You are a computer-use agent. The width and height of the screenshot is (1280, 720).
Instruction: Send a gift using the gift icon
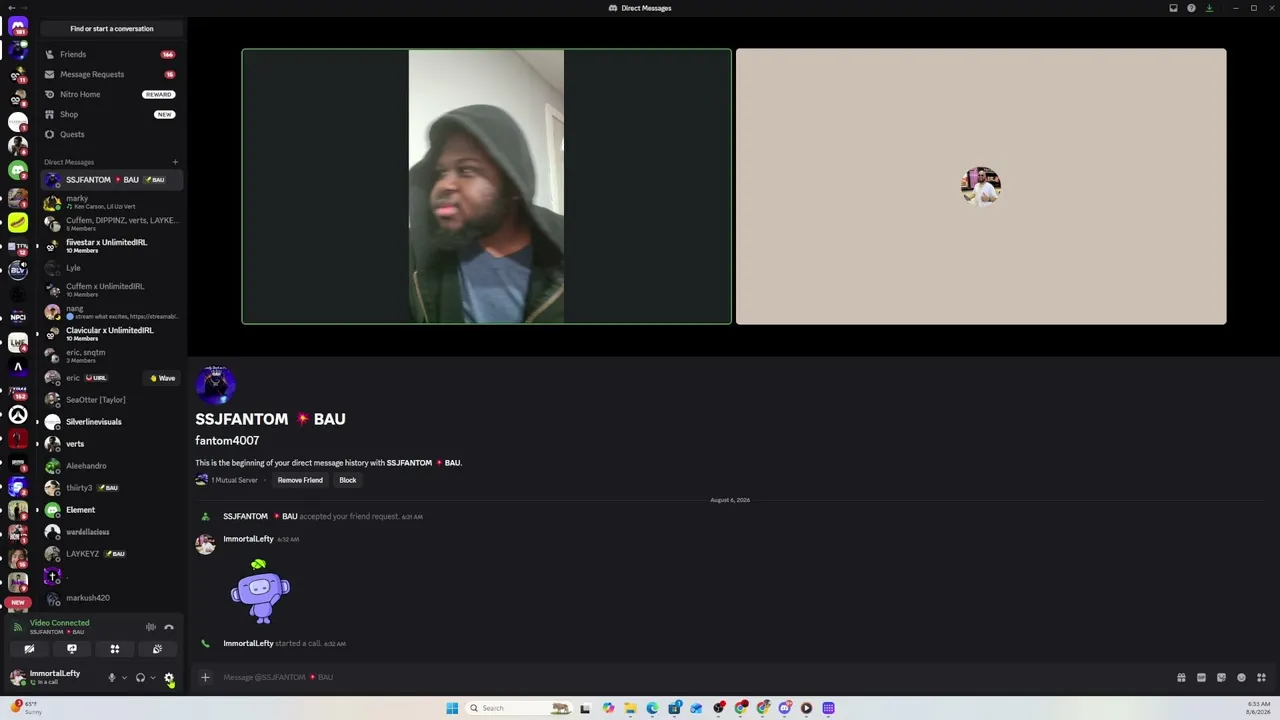tap(1181, 678)
